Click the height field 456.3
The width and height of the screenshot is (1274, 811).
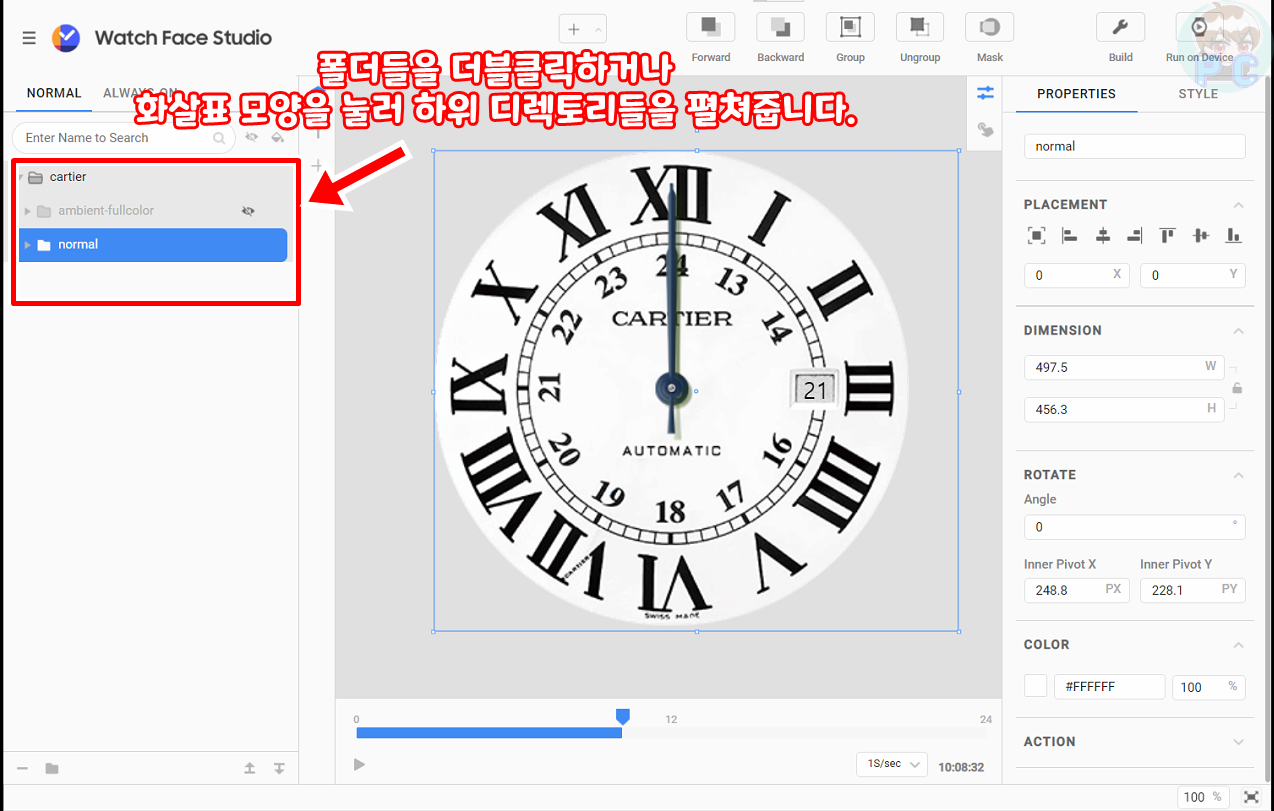(1125, 409)
